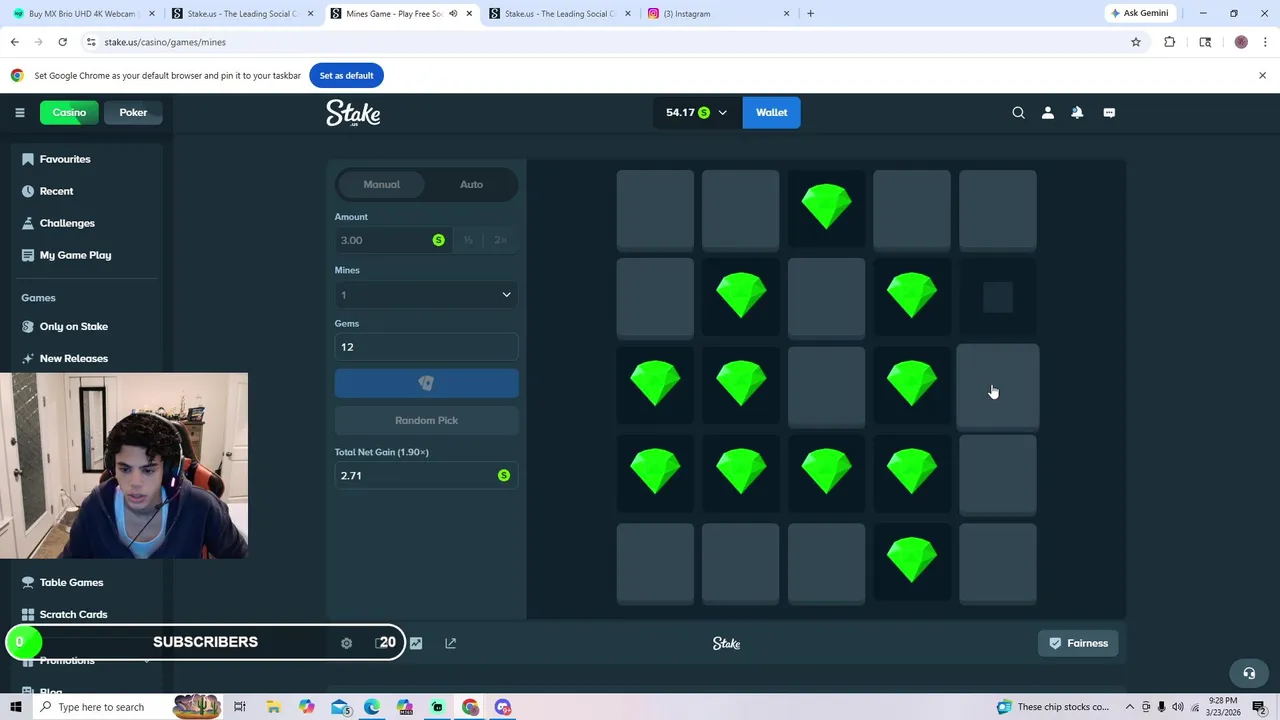Open the Fairness panel

click(x=1078, y=643)
